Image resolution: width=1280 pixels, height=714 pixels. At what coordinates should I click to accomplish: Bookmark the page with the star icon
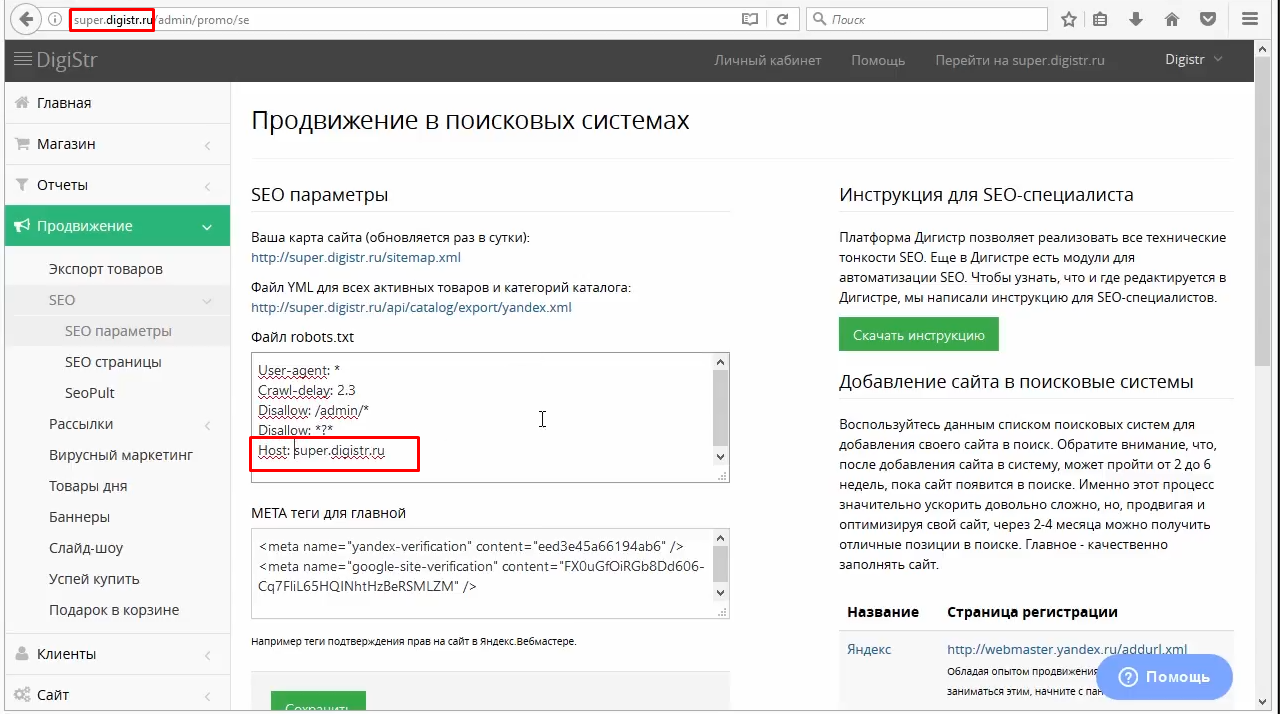(x=1068, y=18)
